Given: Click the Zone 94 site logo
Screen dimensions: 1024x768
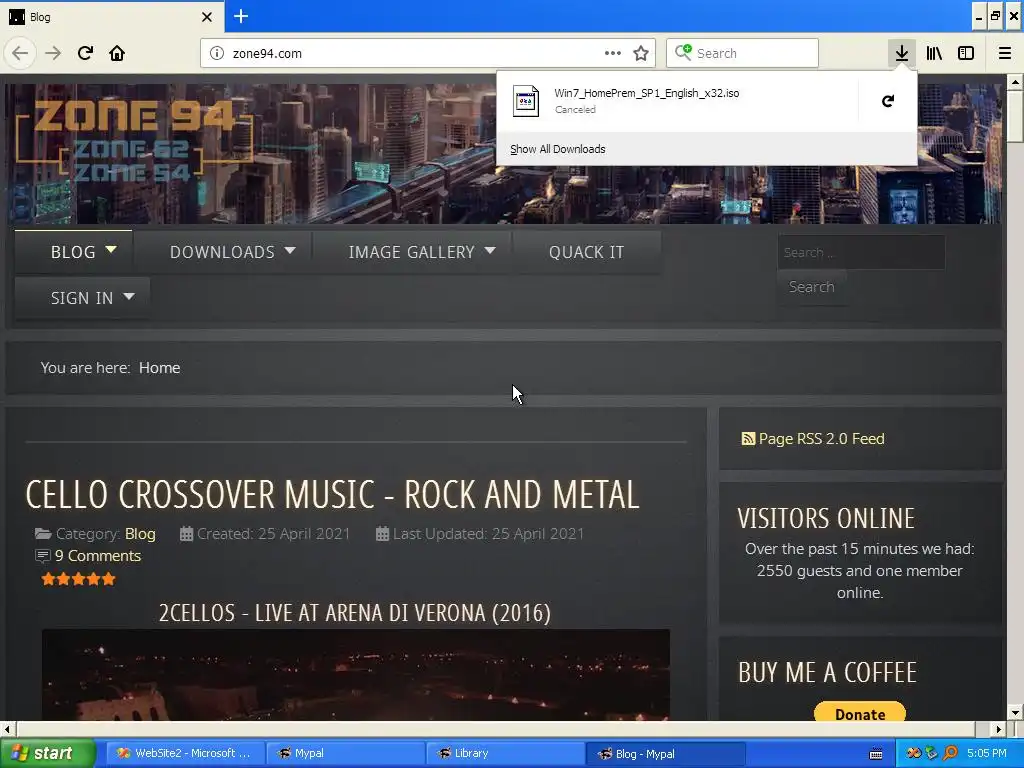Looking at the screenshot, I should pos(133,142).
